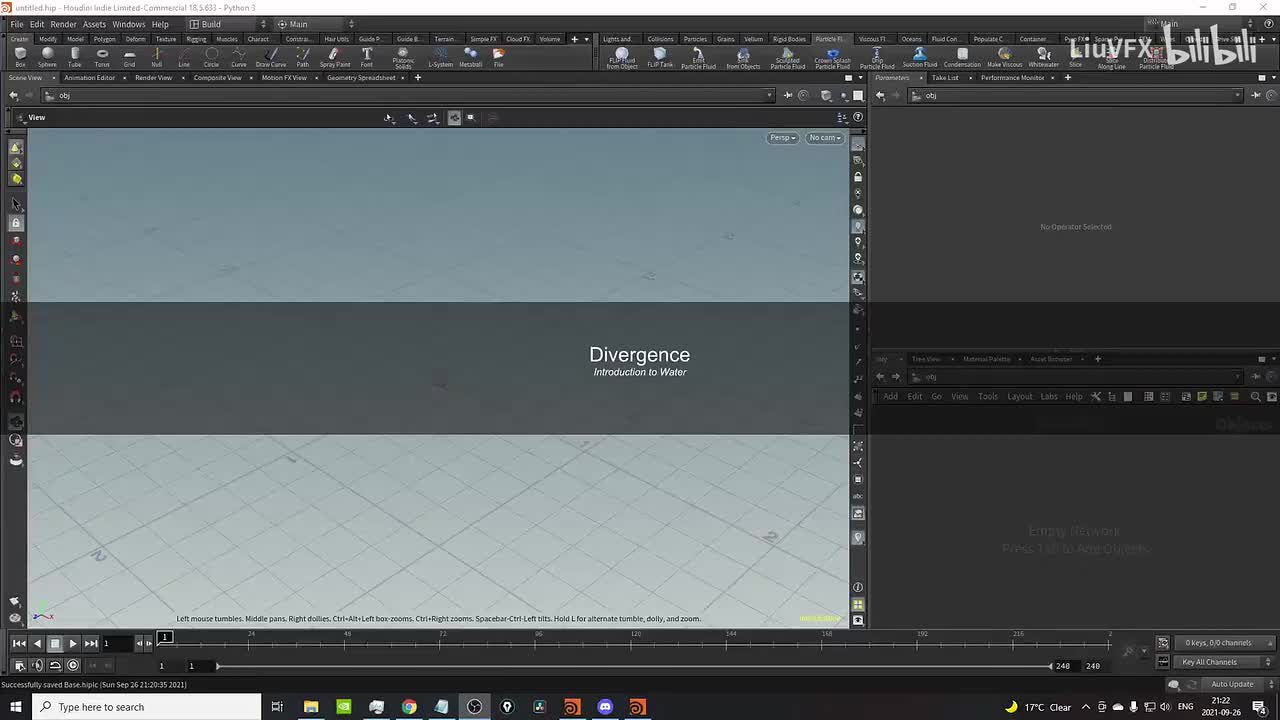The width and height of the screenshot is (1280, 720).
Task: Click the Whitewater fluid tool
Action: point(1043,57)
